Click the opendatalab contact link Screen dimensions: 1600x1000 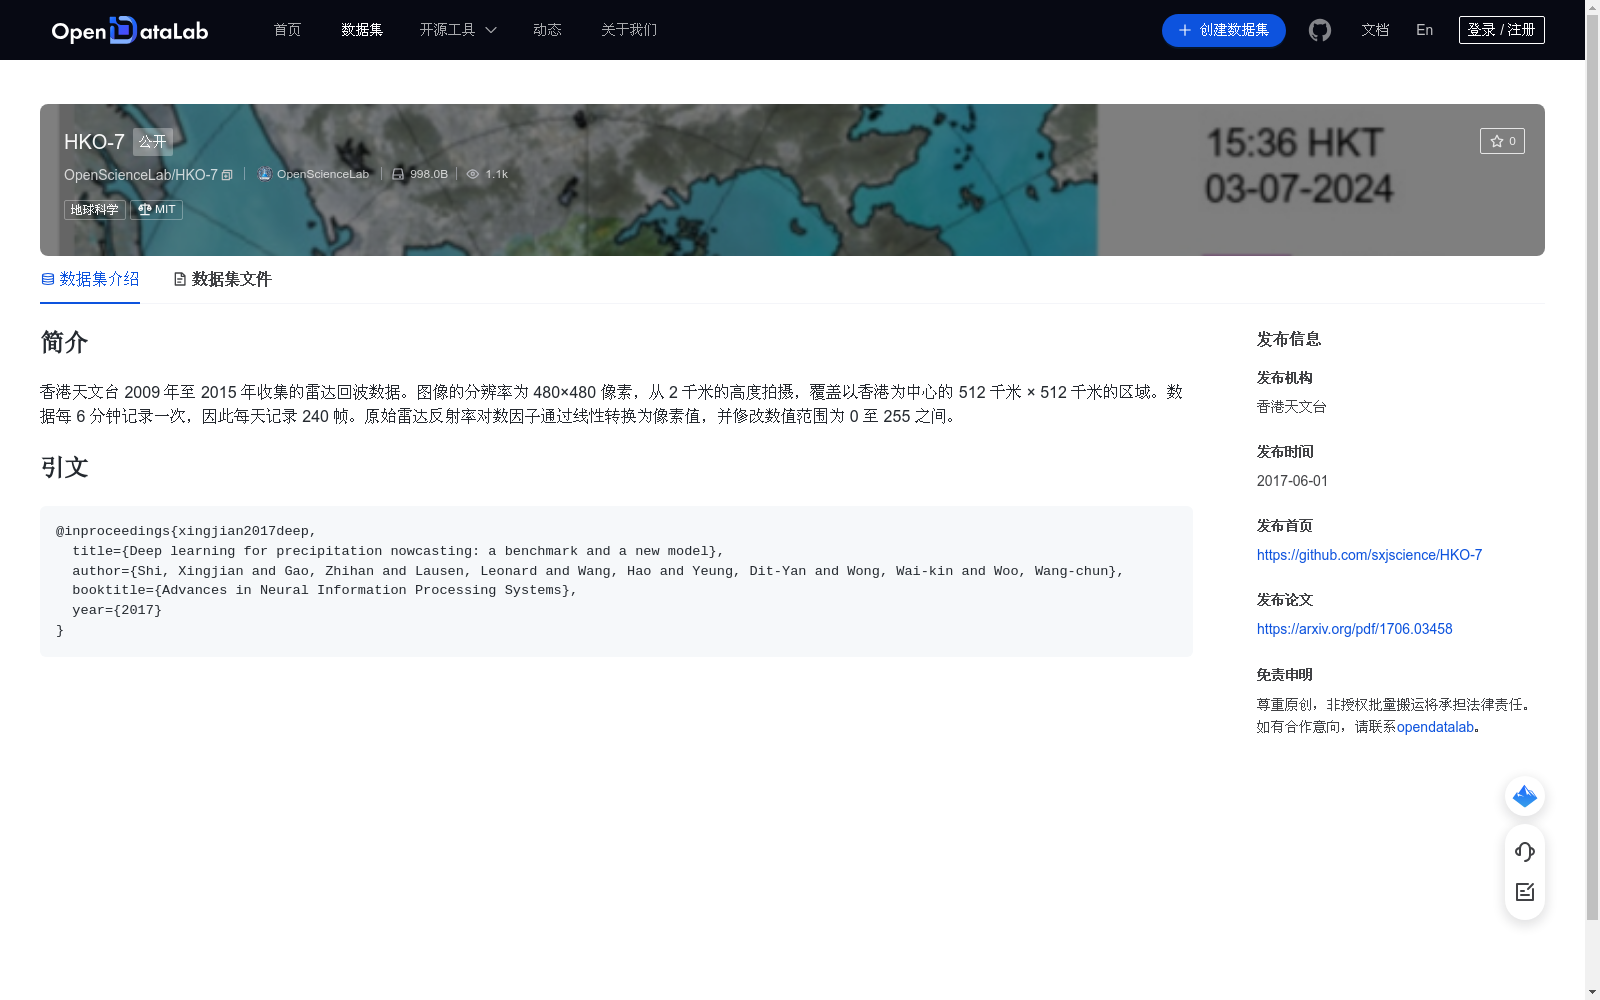coord(1435,727)
